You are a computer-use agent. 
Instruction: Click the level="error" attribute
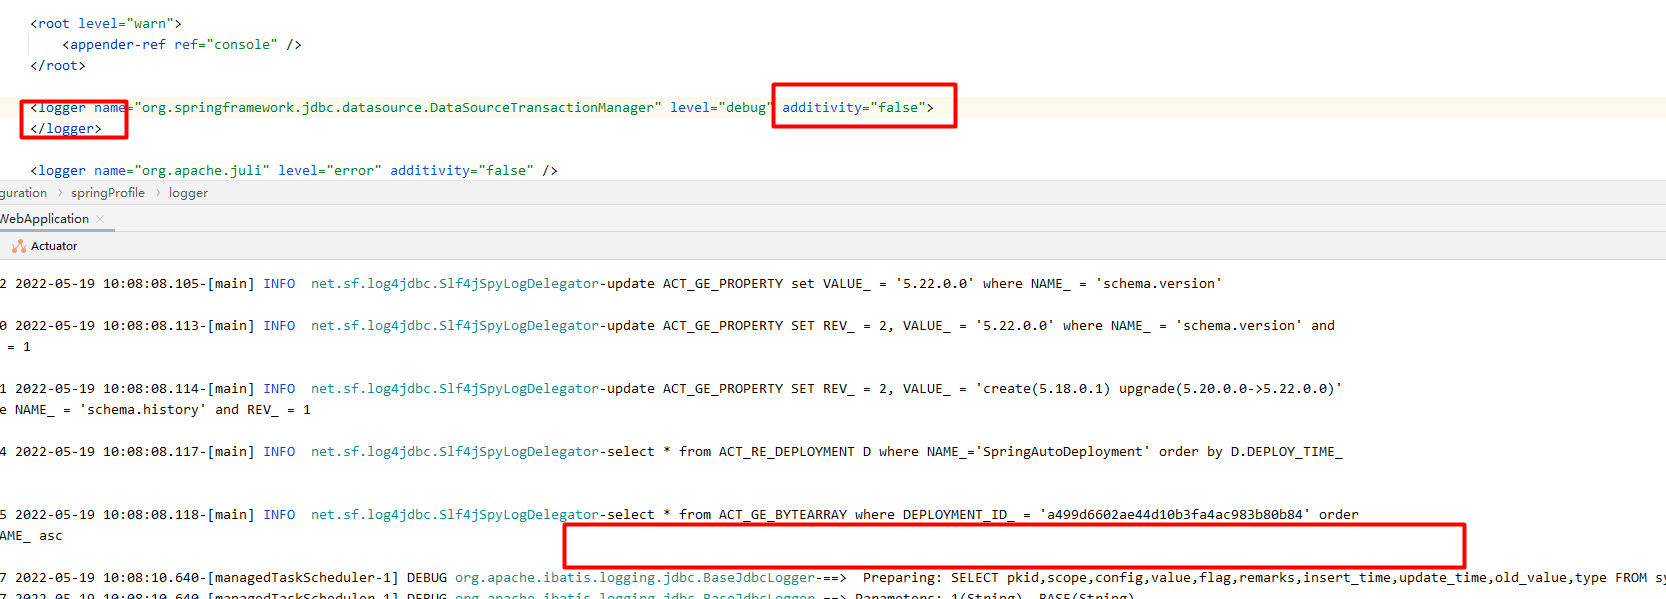pos(330,170)
